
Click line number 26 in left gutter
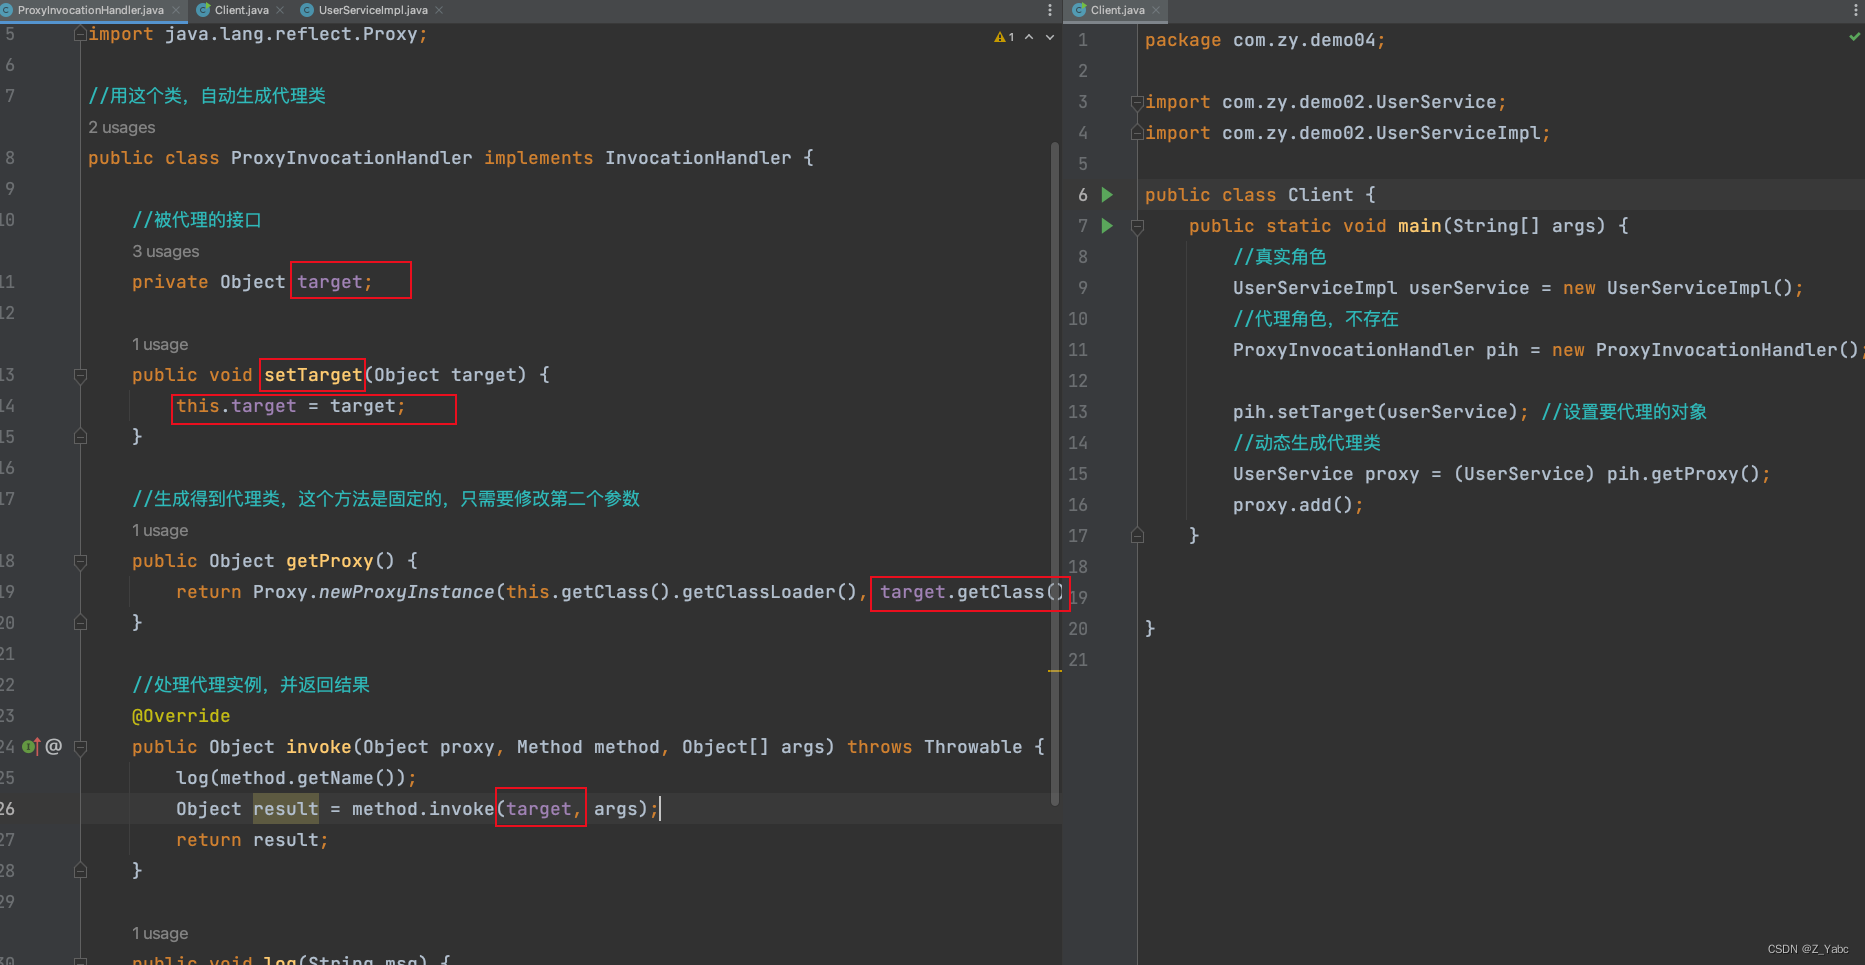point(8,809)
